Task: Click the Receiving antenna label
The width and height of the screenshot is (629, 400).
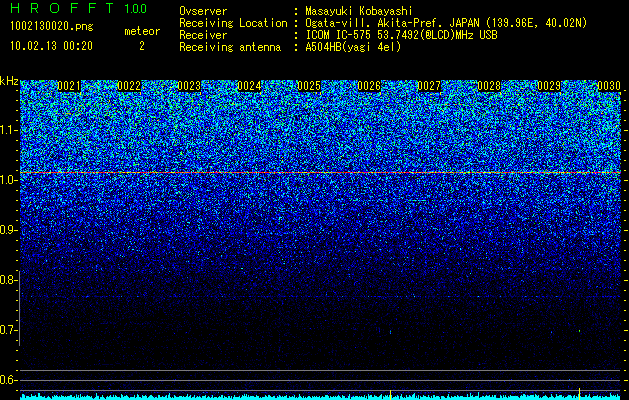Action: (x=230, y=47)
